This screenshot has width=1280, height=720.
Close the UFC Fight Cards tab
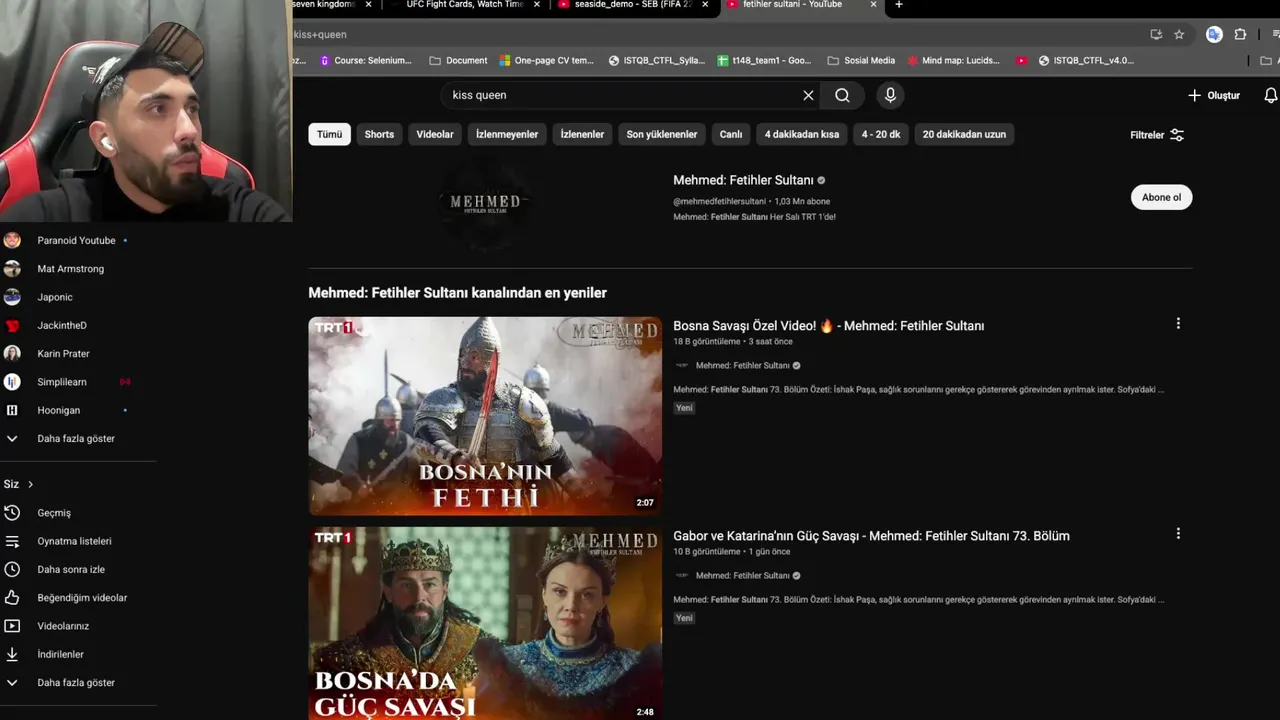536,5
